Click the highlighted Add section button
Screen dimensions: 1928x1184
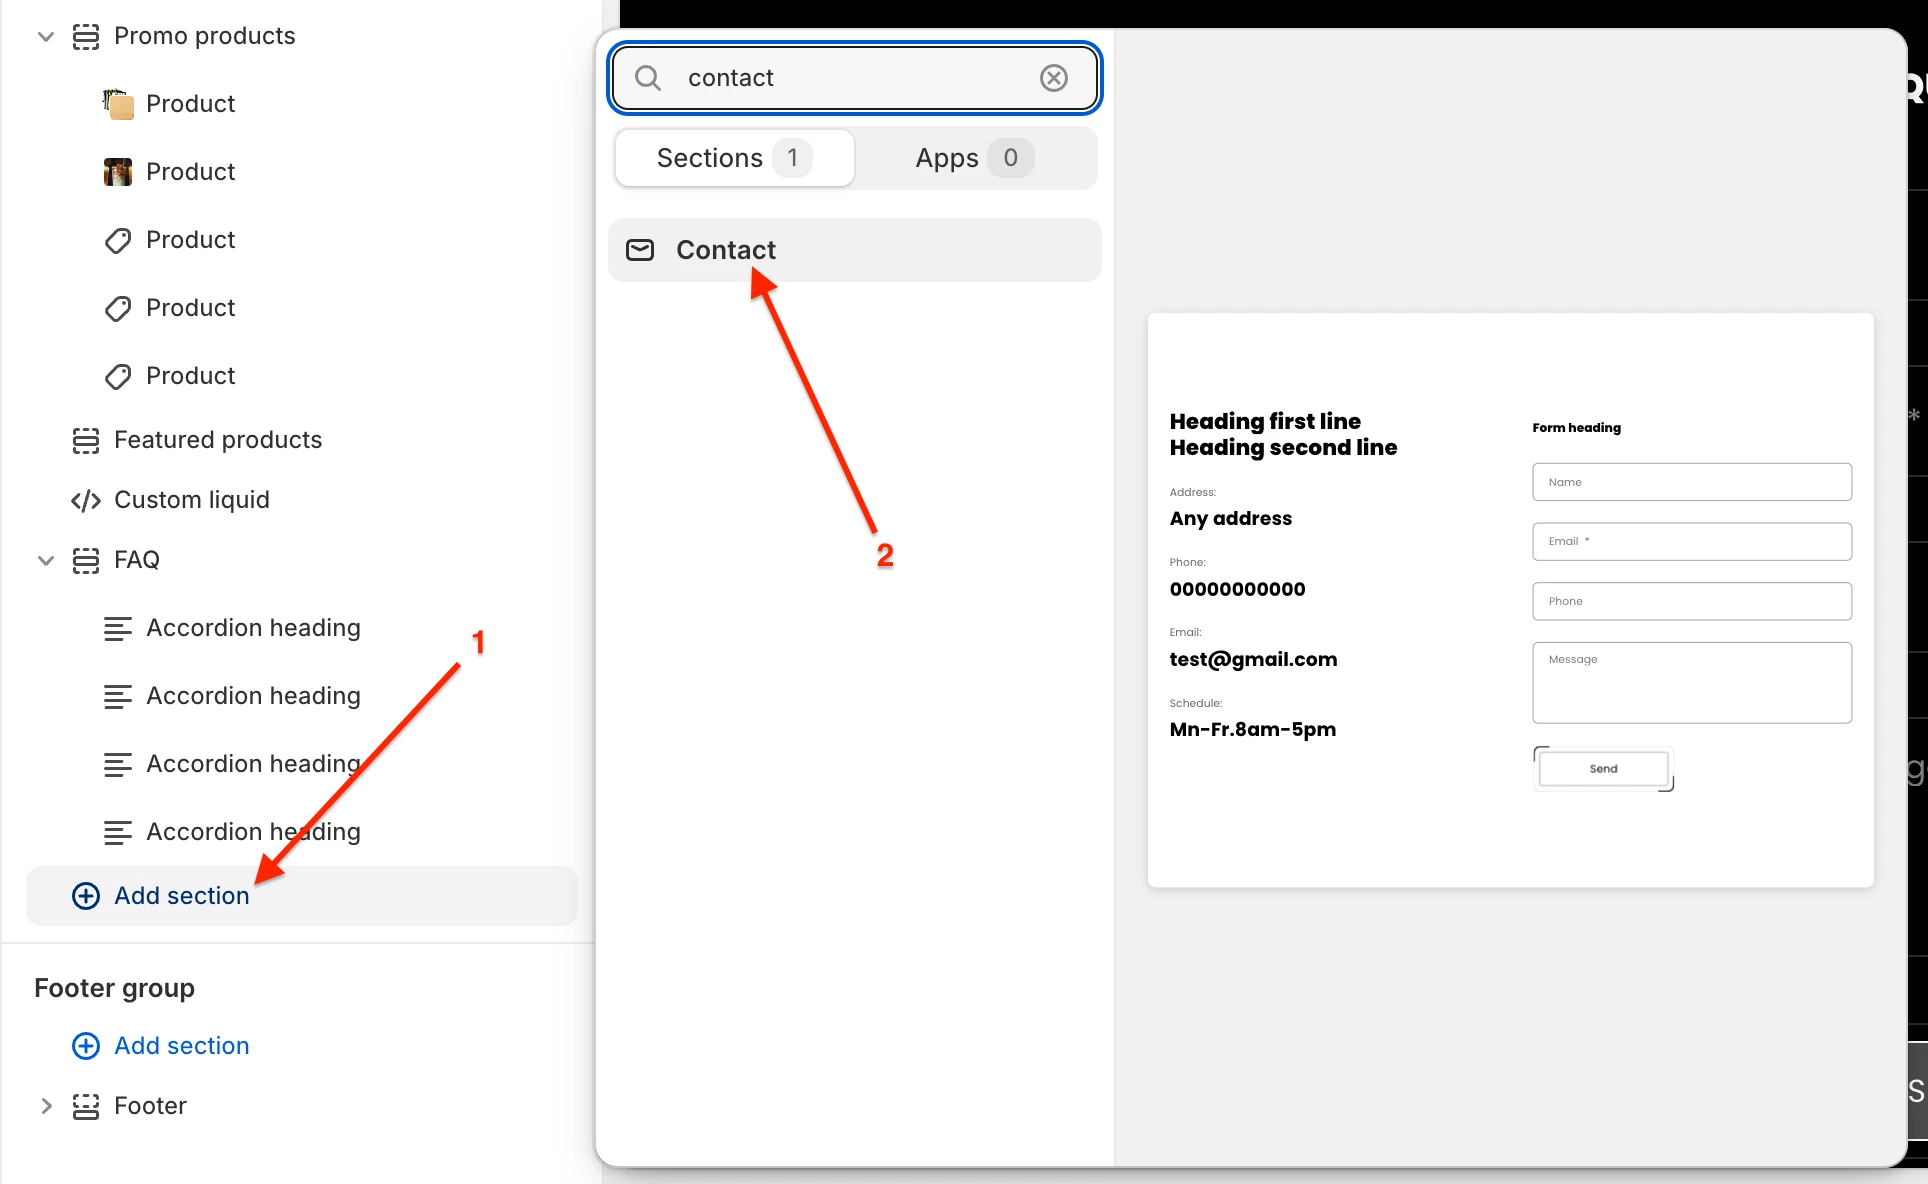click(x=302, y=896)
